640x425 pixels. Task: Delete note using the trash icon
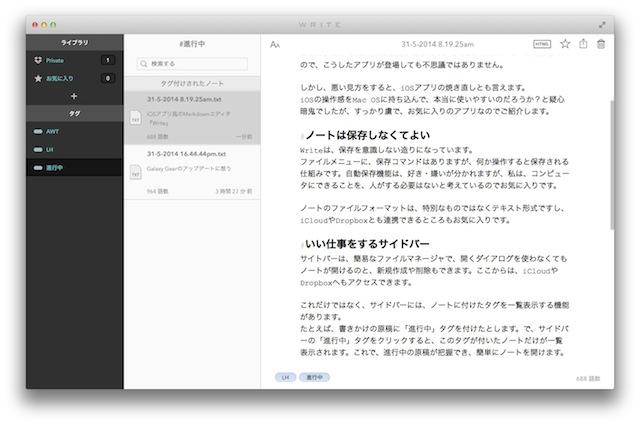[600, 44]
